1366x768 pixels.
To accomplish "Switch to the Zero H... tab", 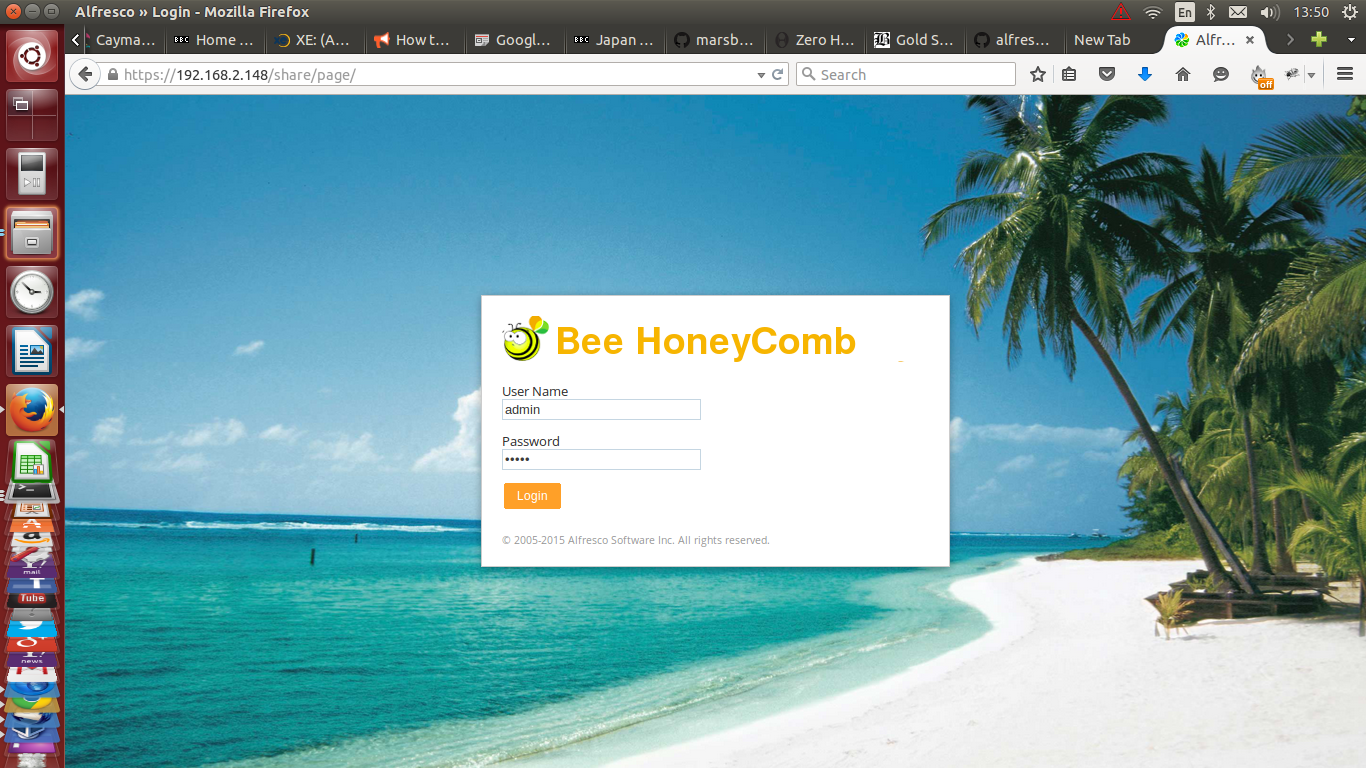I will pyautogui.click(x=815, y=40).
